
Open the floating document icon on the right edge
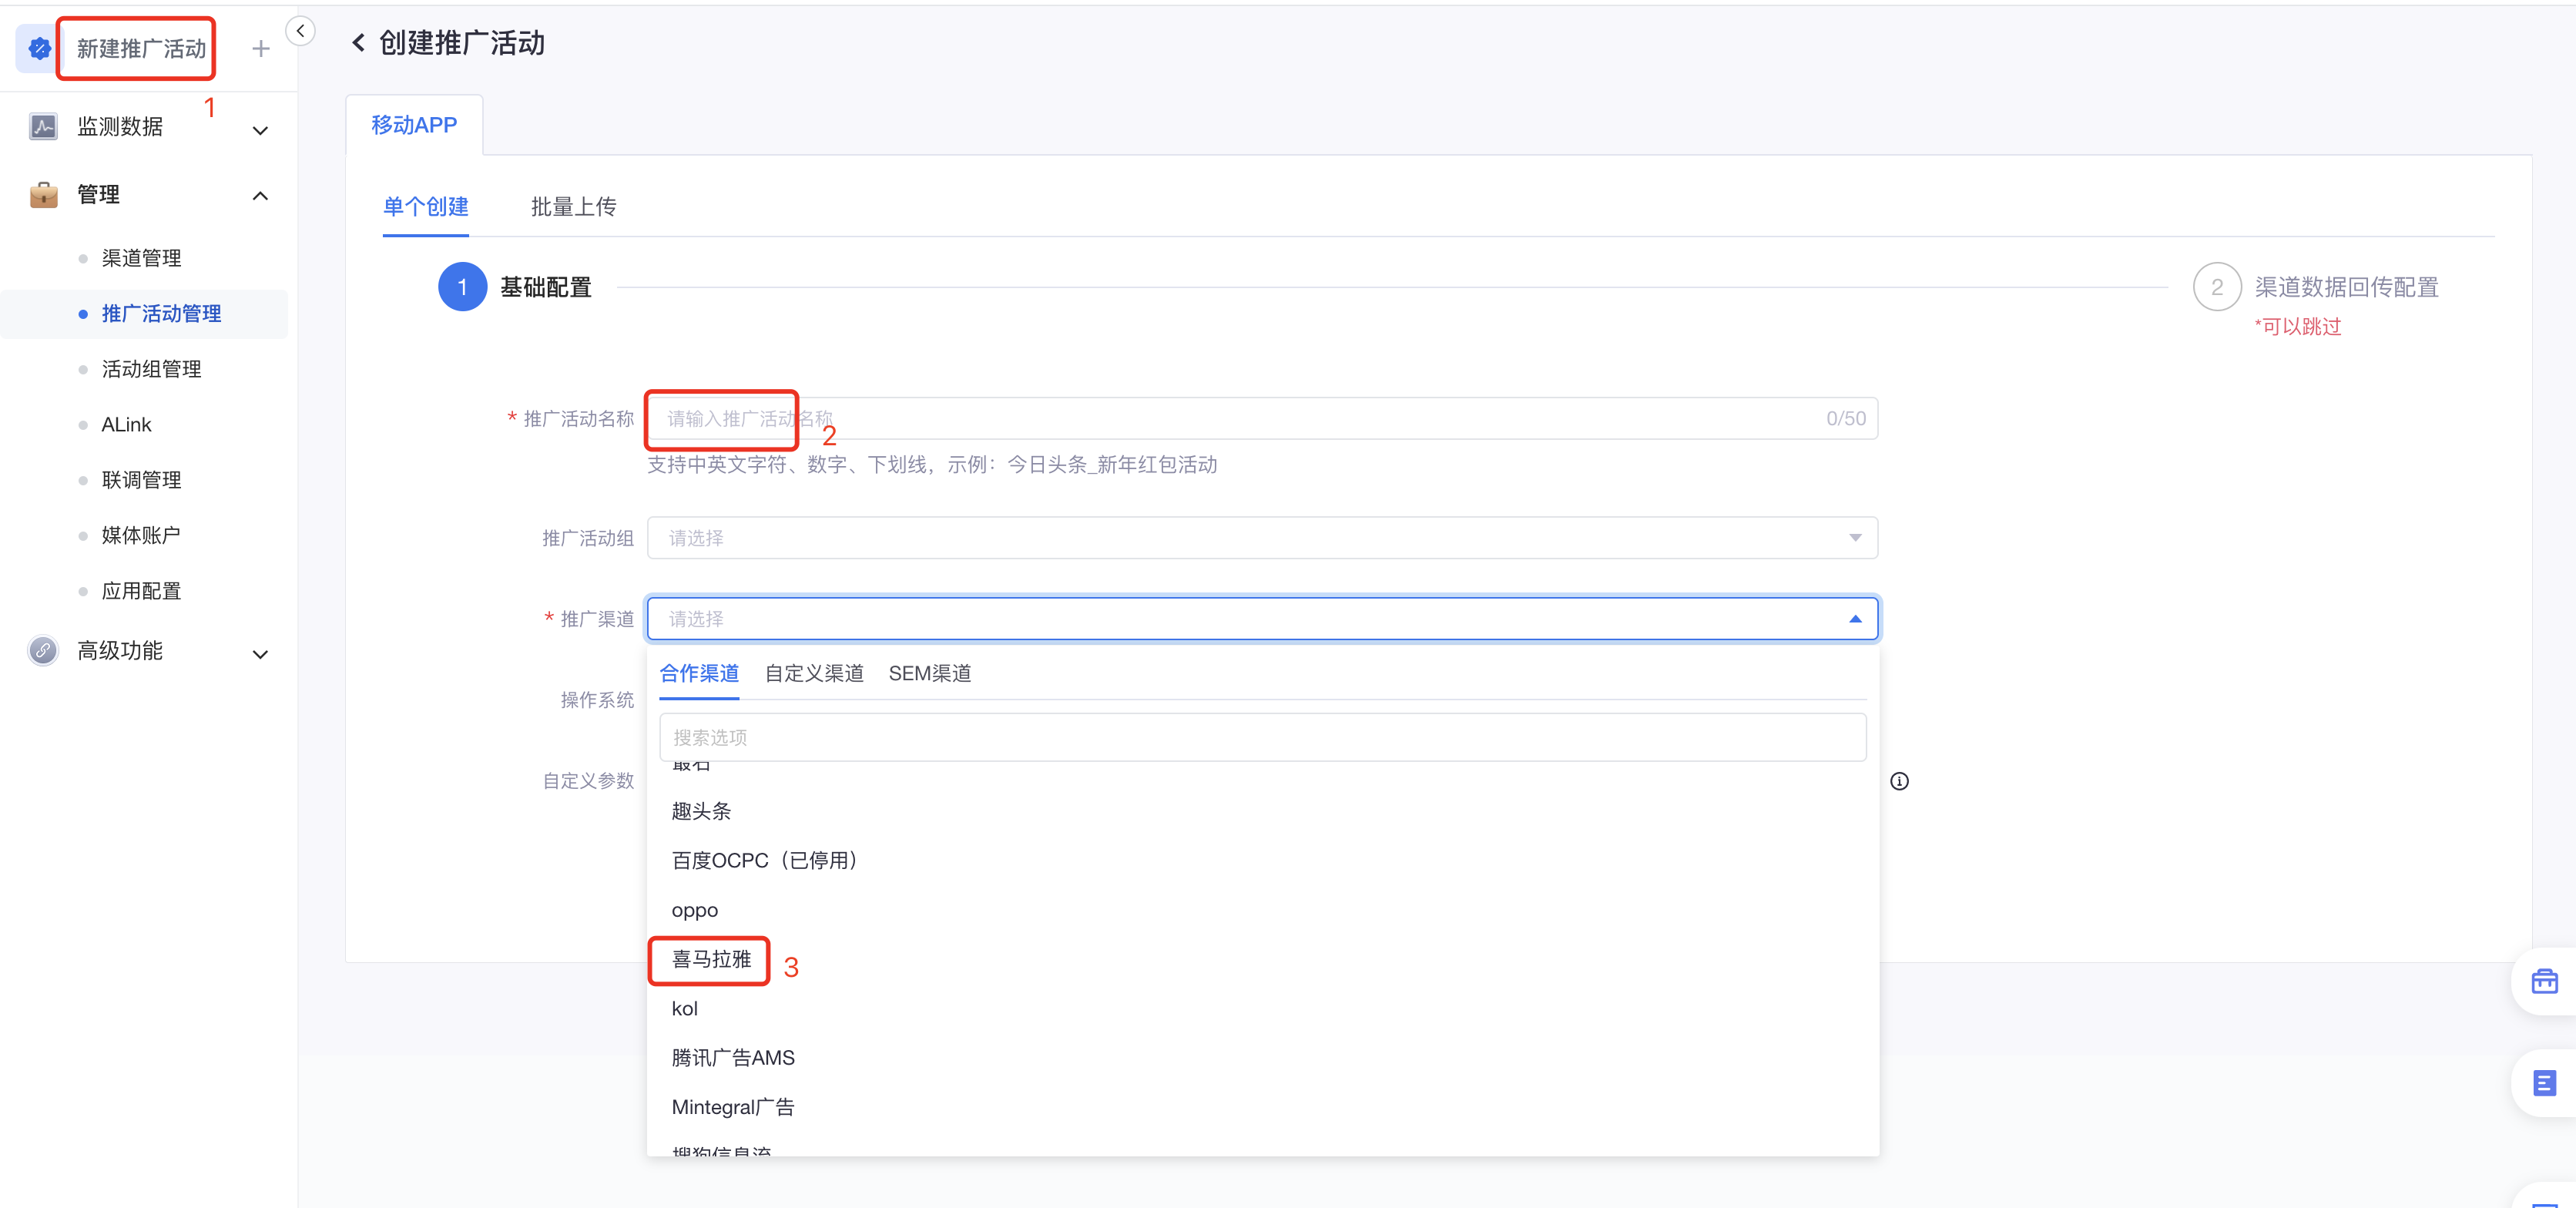coord(2544,1083)
